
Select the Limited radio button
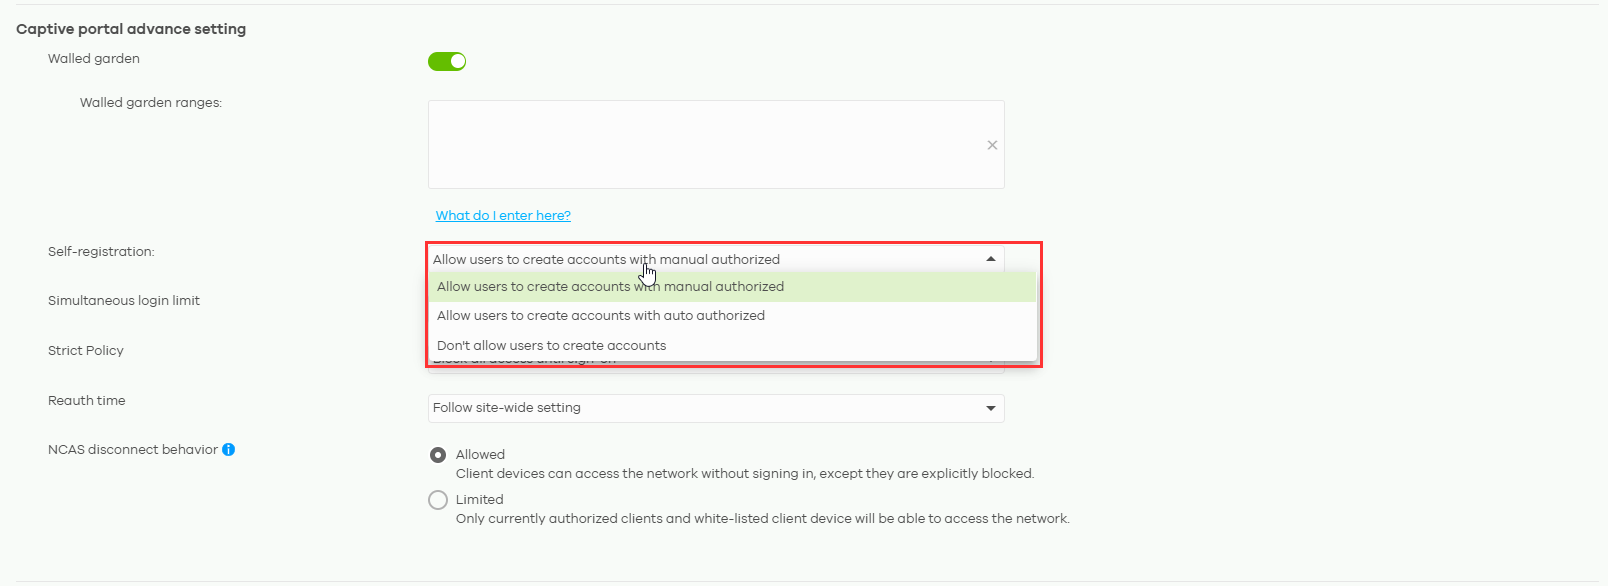pos(438,500)
